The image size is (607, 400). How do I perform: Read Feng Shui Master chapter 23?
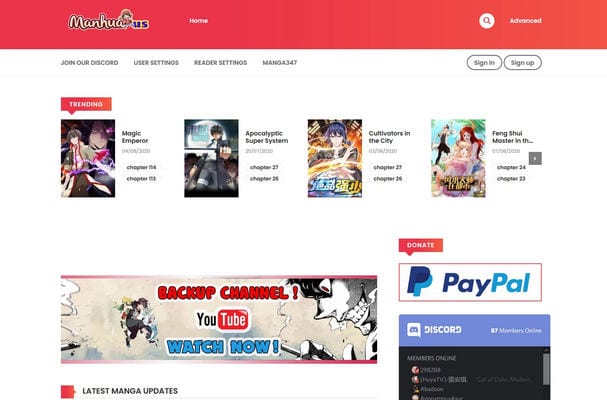[511, 179]
